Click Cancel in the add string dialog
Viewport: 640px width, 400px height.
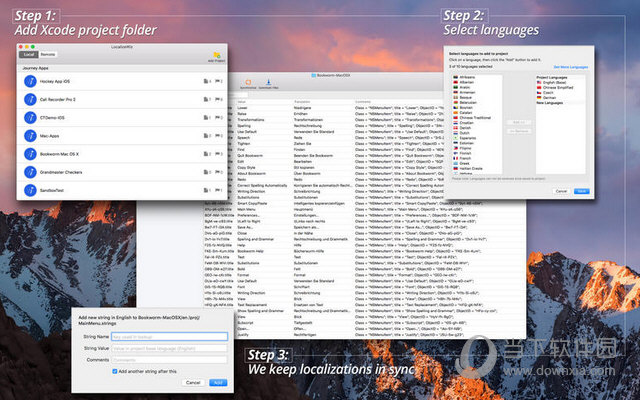[193, 382]
